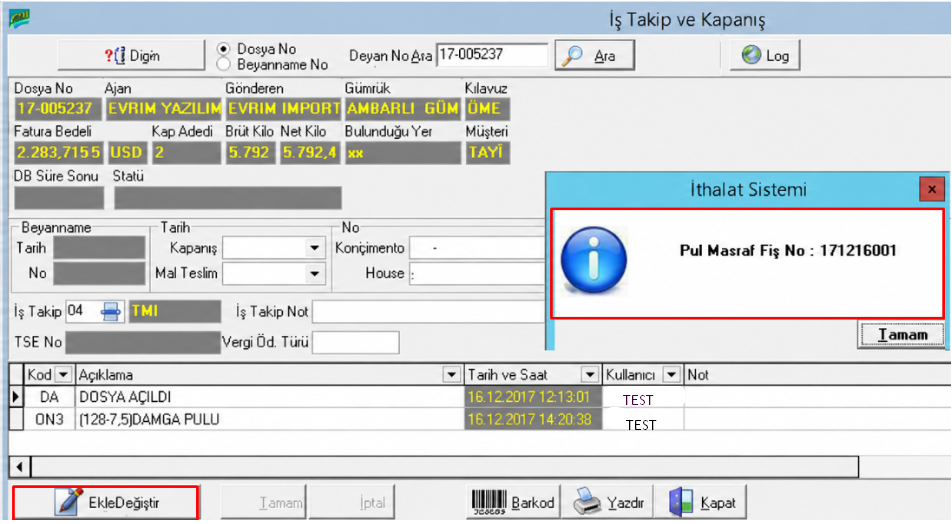
Task: Select the Dosya No radio button
Action: tap(224, 49)
